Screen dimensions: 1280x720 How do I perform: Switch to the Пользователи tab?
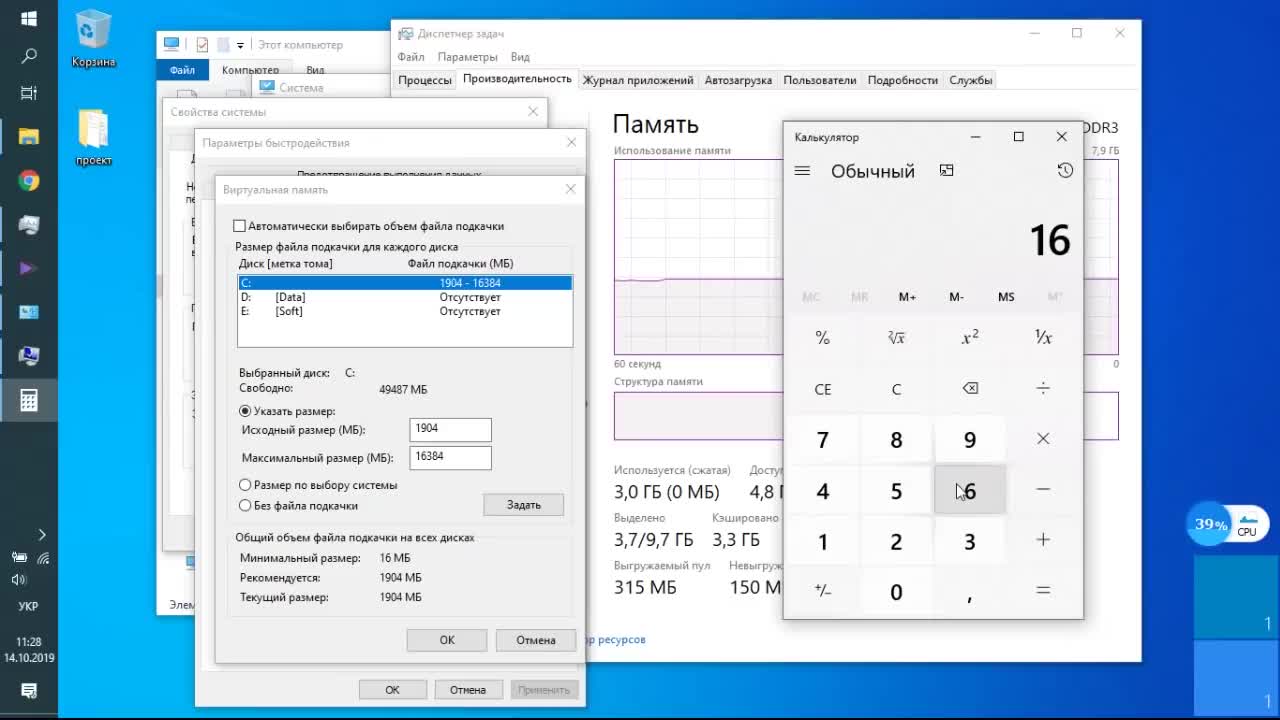(820, 80)
